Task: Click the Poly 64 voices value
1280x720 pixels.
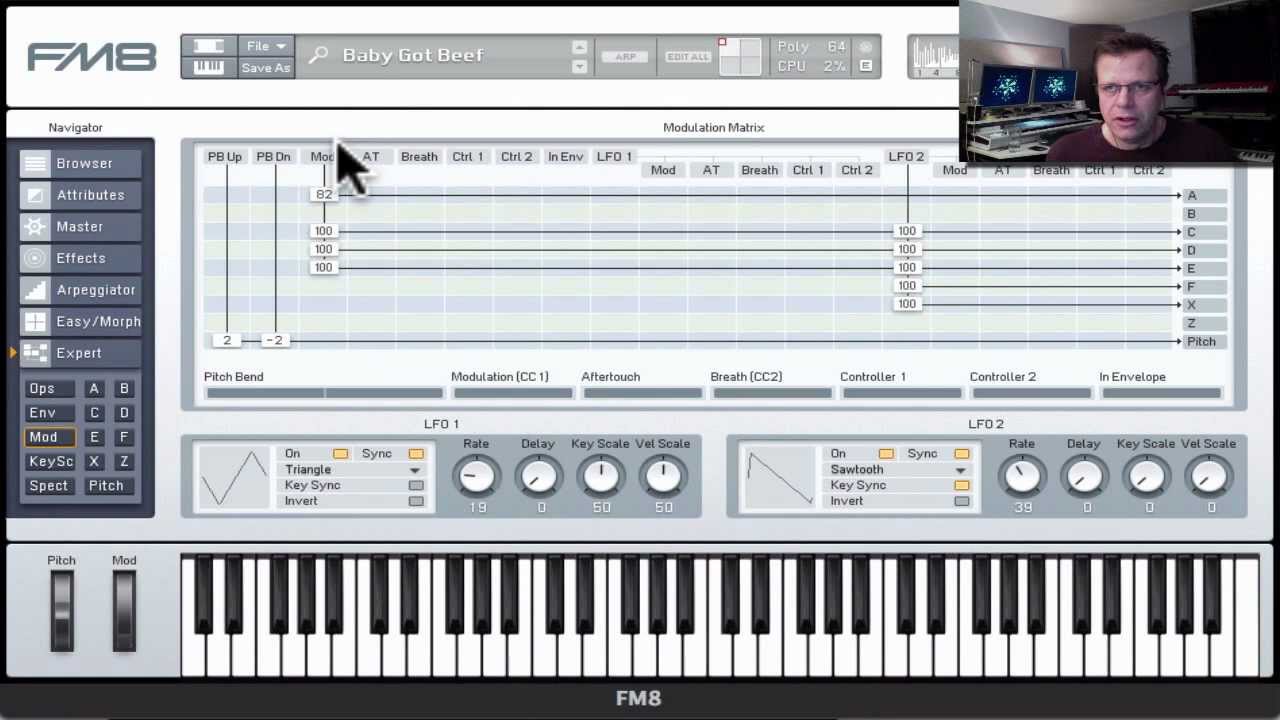Action: (838, 47)
